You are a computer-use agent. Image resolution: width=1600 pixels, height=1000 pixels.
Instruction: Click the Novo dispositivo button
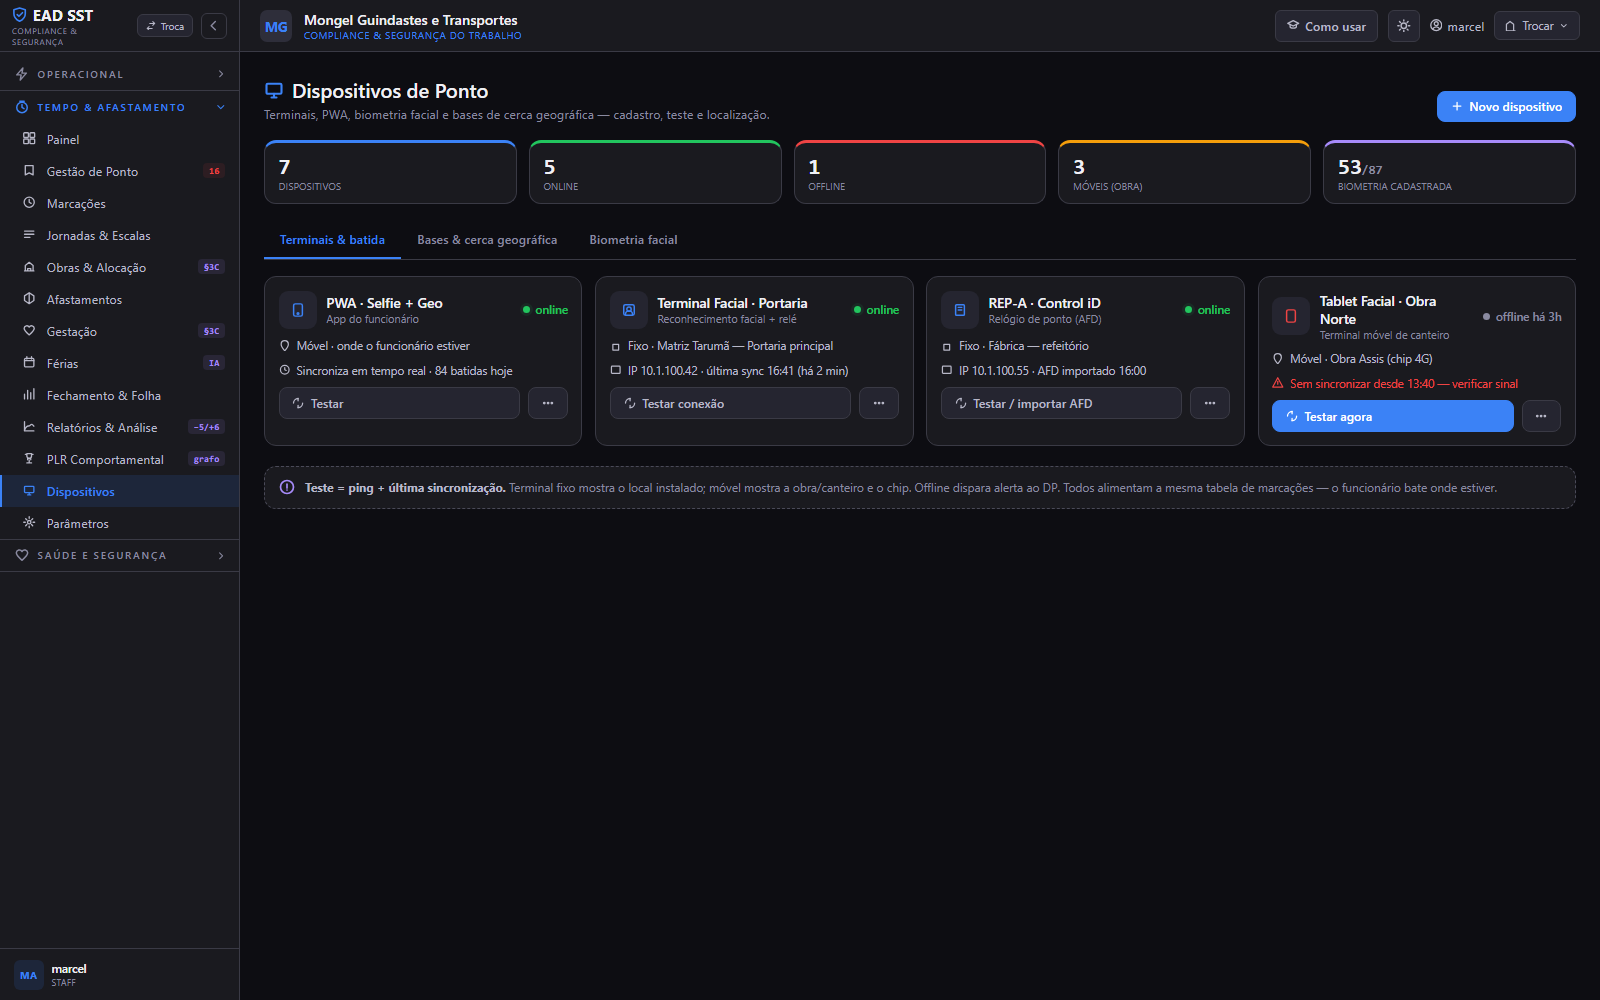click(x=1506, y=106)
